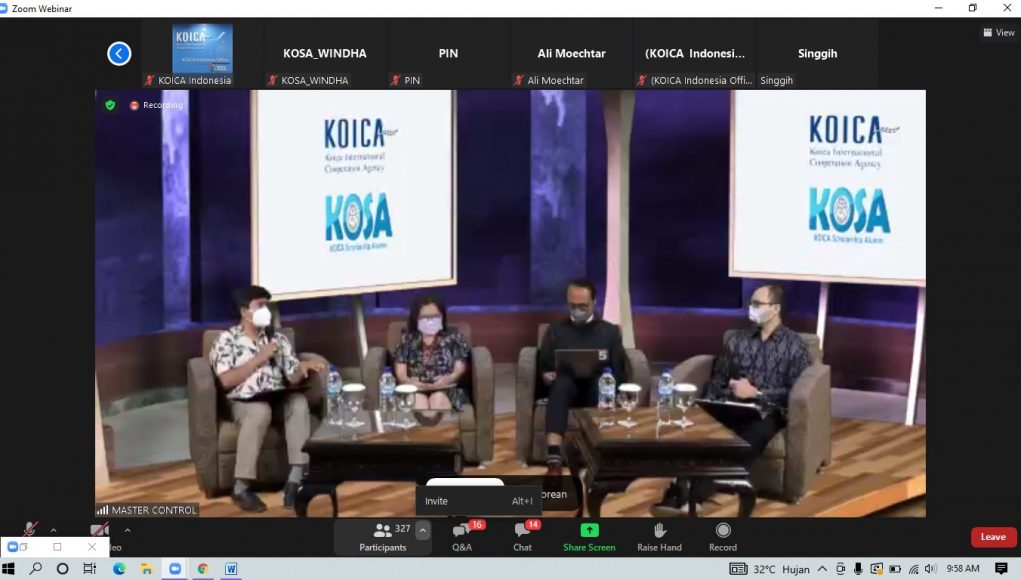The width and height of the screenshot is (1021, 580).
Task: Expand the audio options caret
Action: (x=54, y=530)
